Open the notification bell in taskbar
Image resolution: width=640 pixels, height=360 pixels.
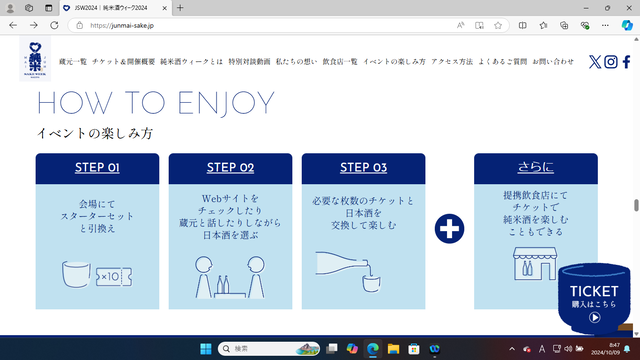pyautogui.click(x=627, y=349)
